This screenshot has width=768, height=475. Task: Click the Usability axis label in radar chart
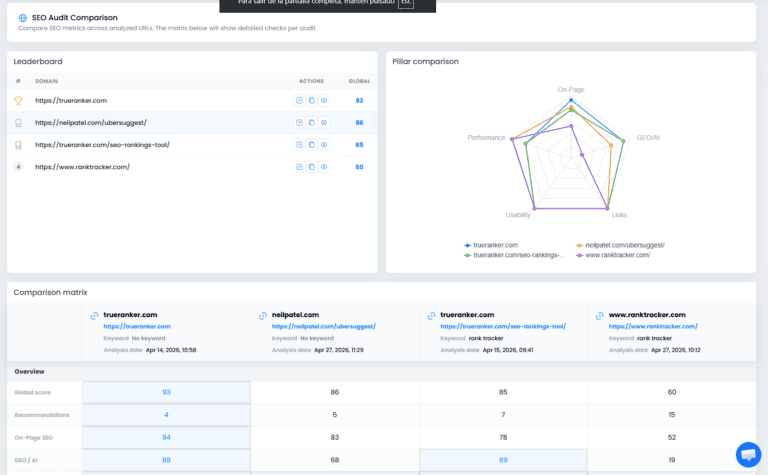click(x=518, y=215)
